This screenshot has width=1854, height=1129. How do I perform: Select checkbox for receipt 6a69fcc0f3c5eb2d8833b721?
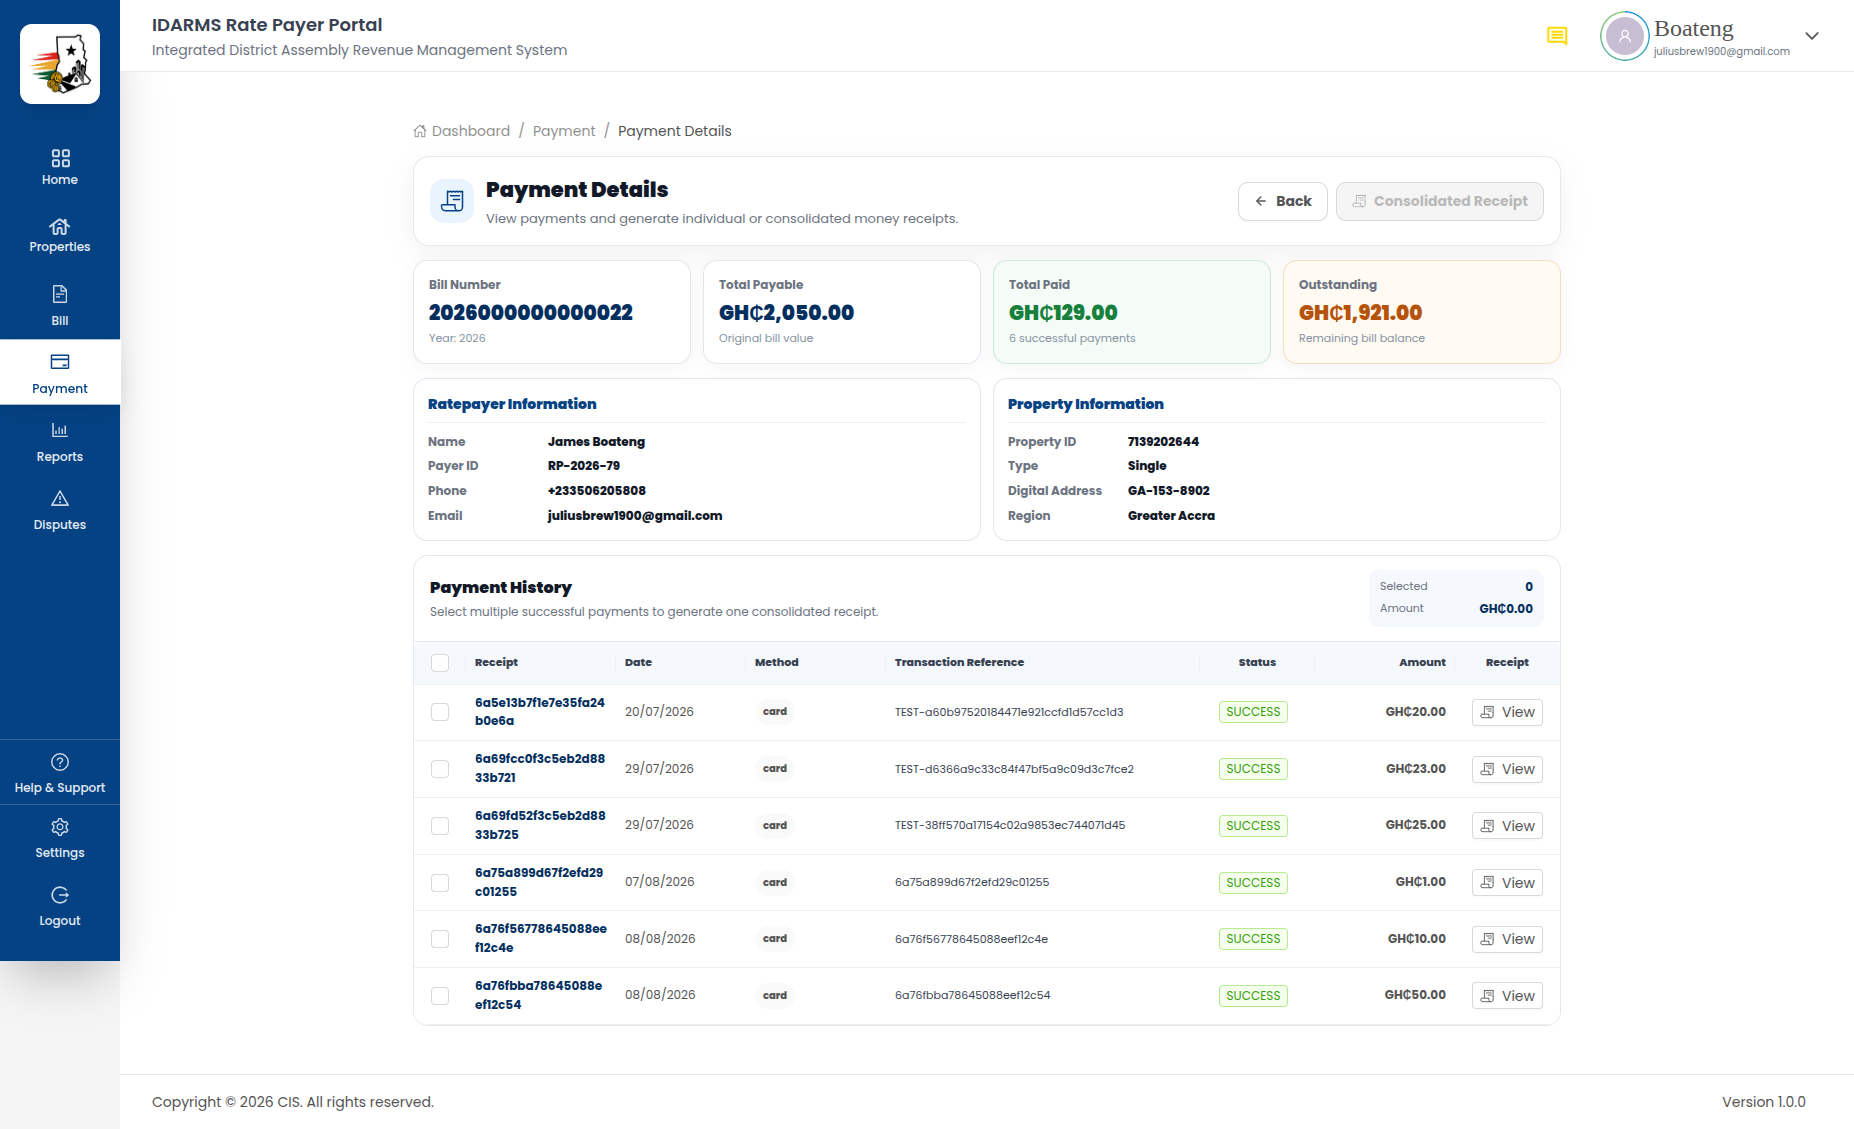tap(440, 769)
